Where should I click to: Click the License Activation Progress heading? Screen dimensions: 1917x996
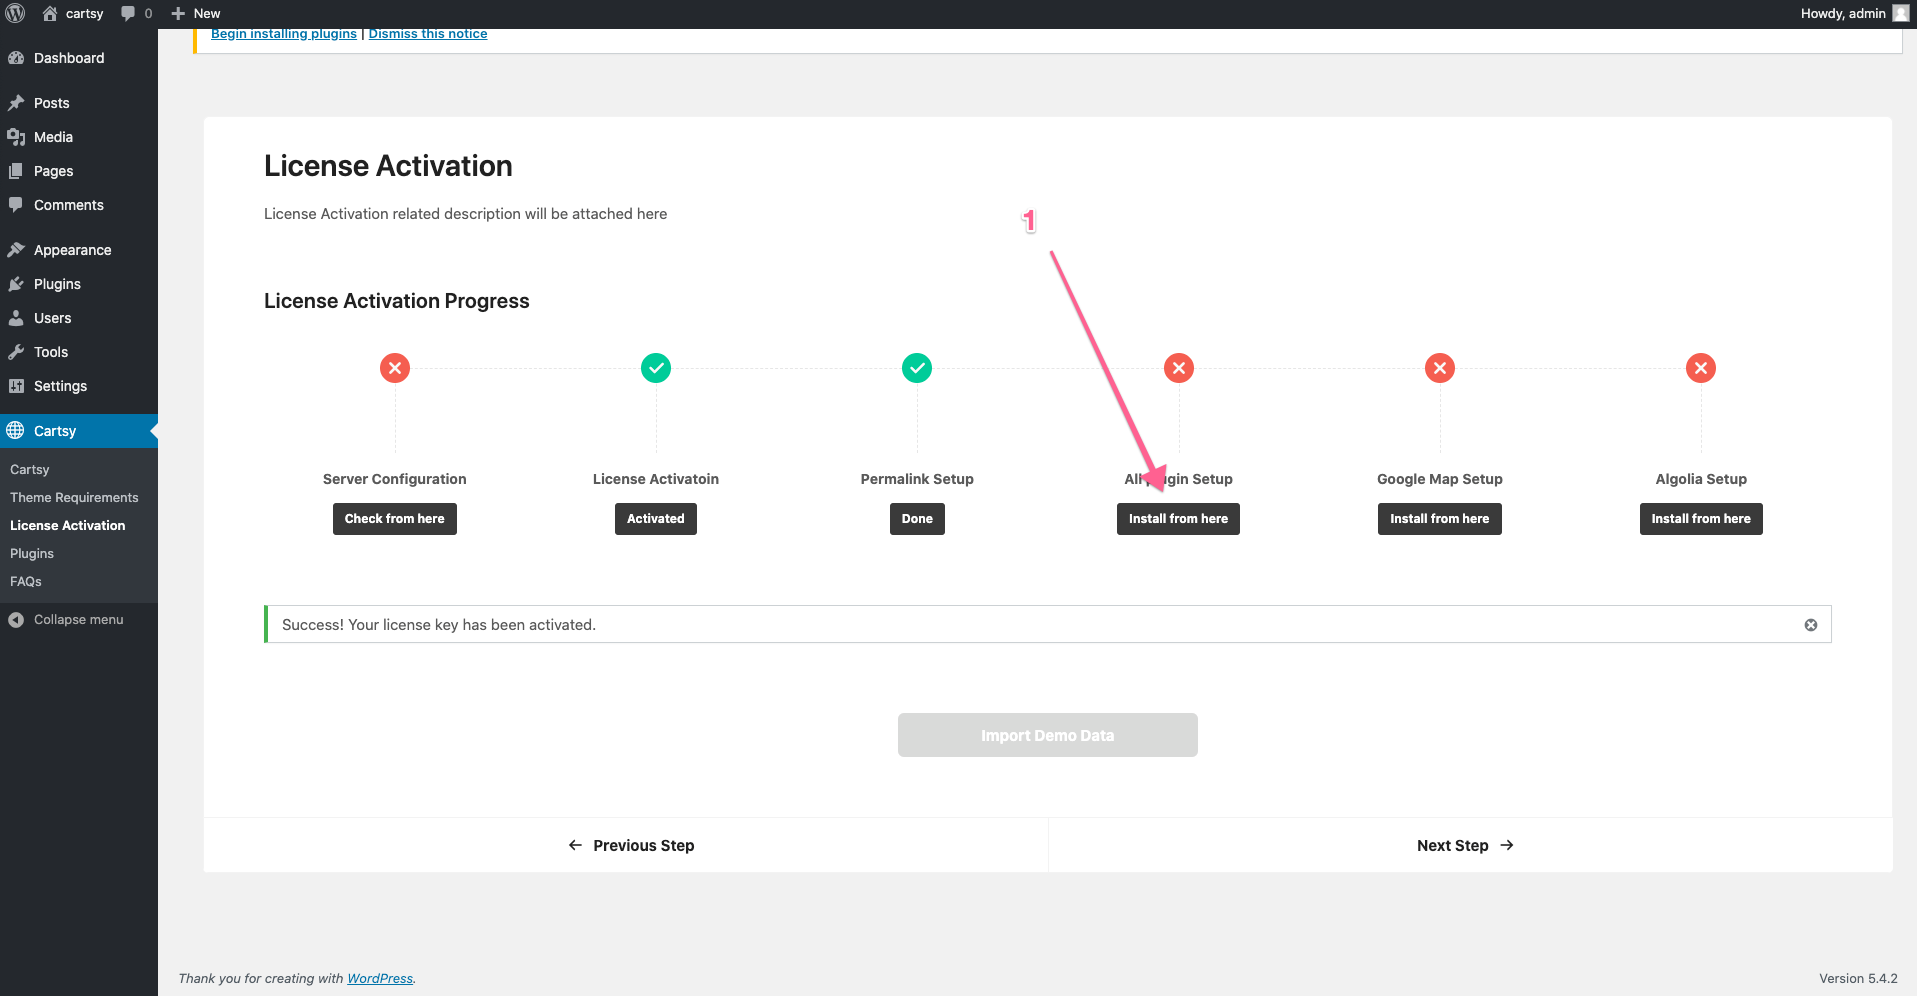pos(397,301)
